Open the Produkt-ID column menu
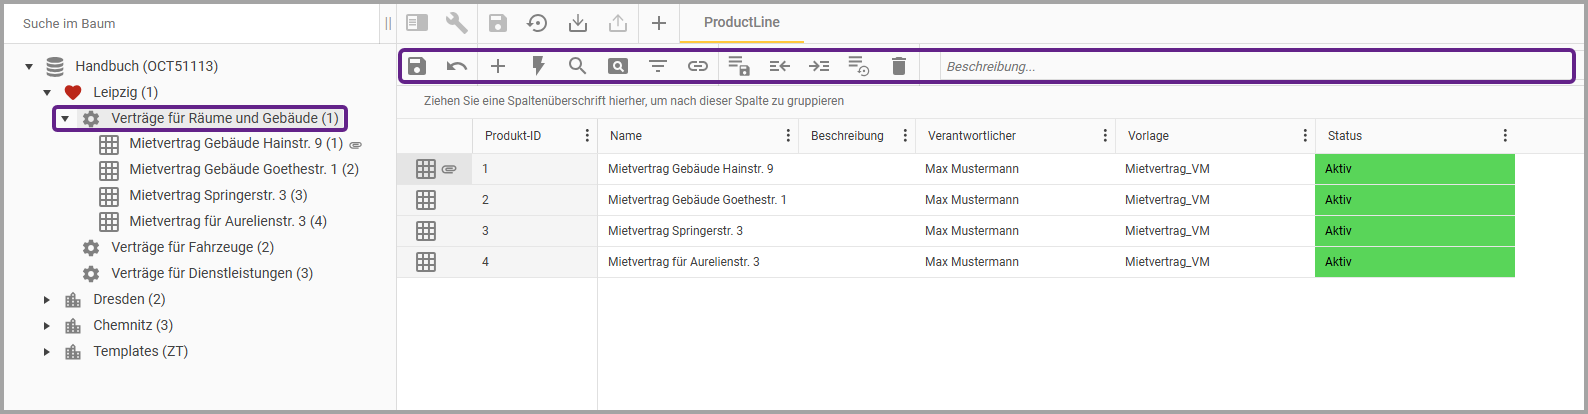 (587, 136)
